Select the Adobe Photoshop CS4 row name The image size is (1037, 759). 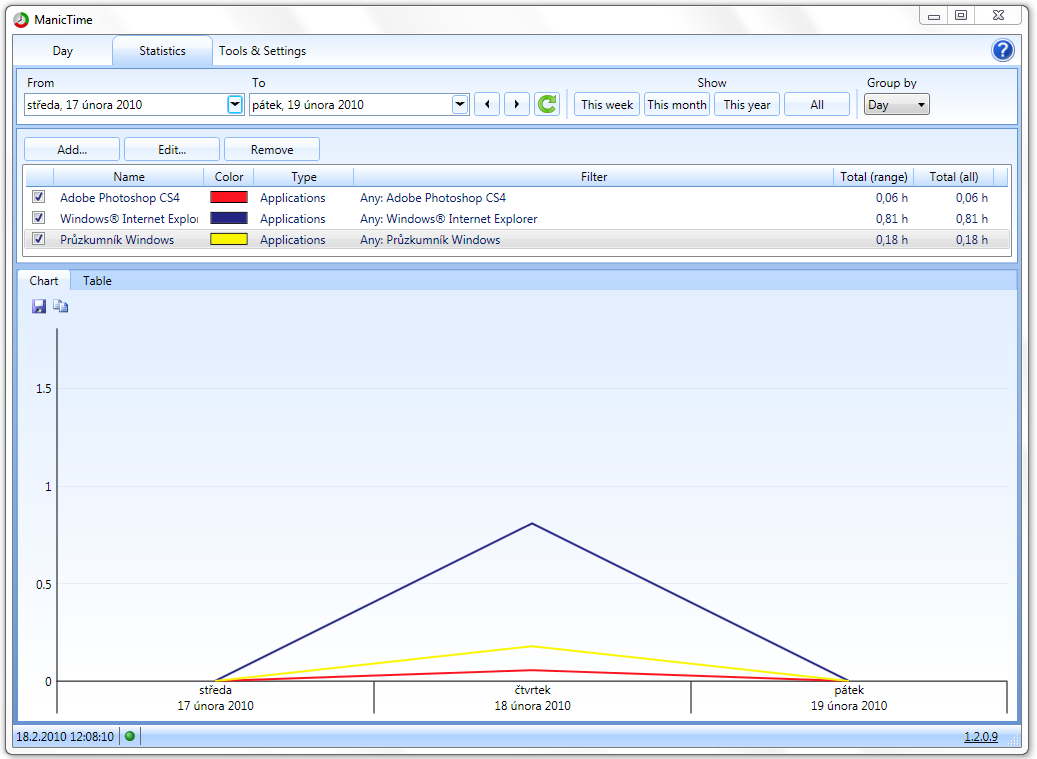coord(120,198)
